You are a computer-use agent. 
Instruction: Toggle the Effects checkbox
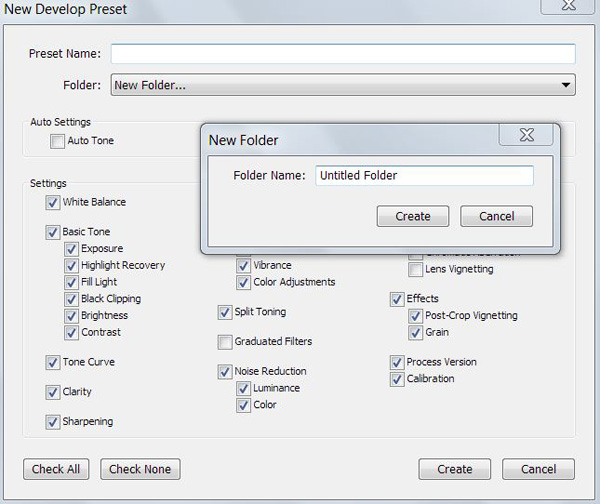[397, 299]
